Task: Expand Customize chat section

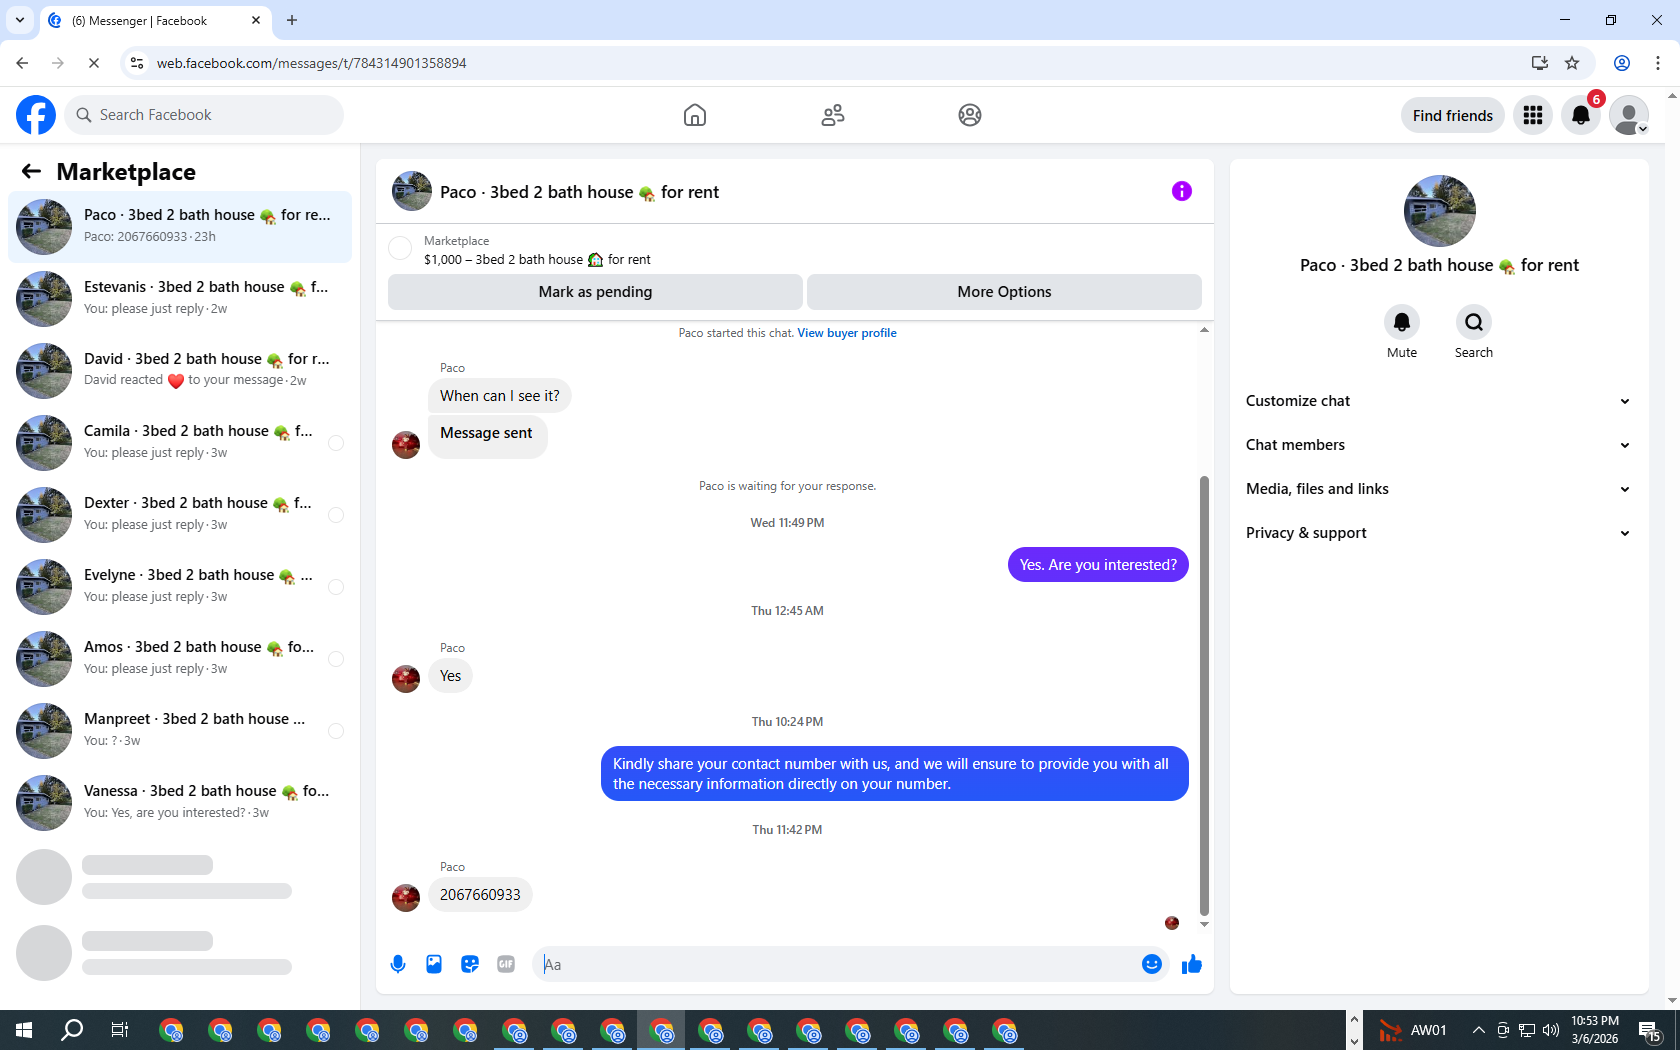Action: tap(1438, 401)
